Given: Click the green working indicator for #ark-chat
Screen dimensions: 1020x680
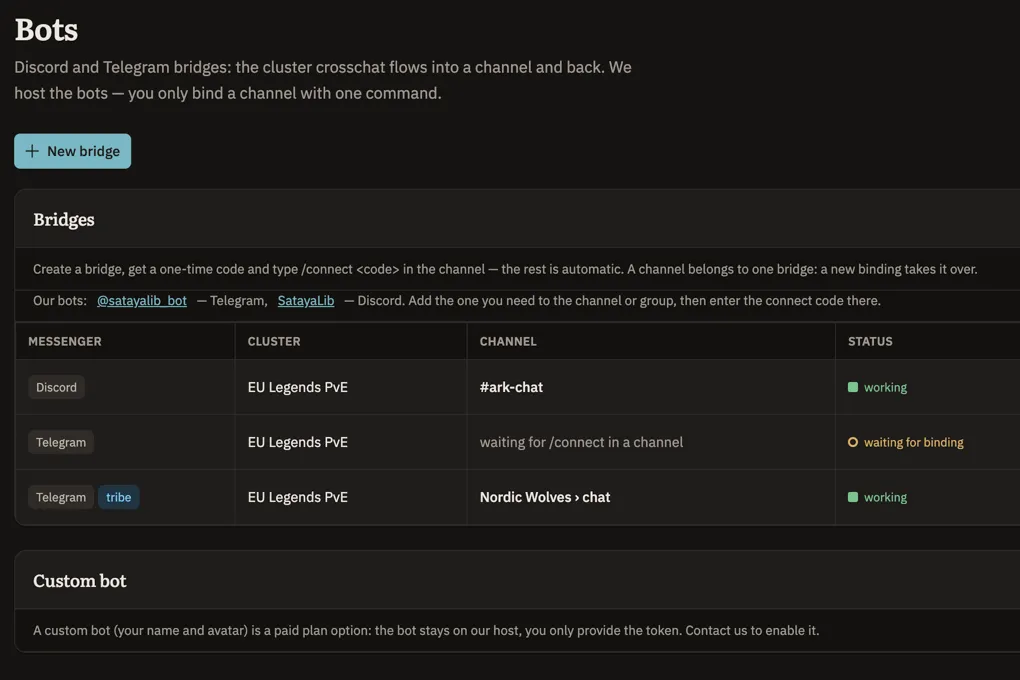Looking at the screenshot, I should 853,387.
